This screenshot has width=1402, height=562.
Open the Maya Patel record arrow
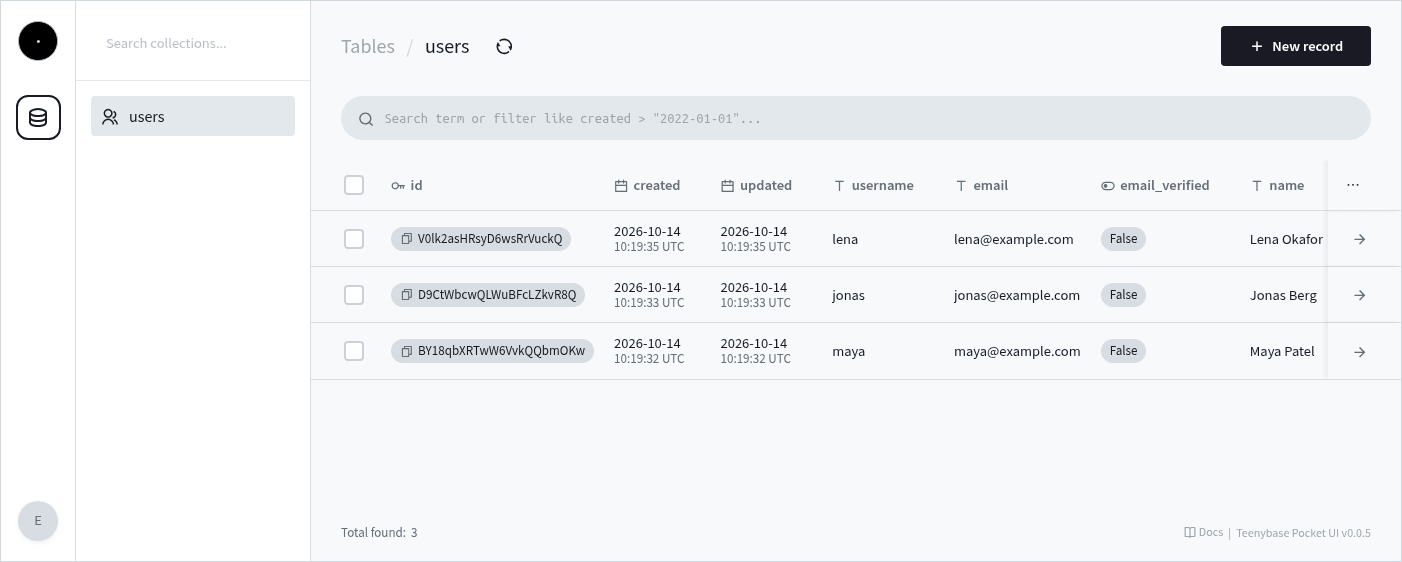click(1359, 351)
